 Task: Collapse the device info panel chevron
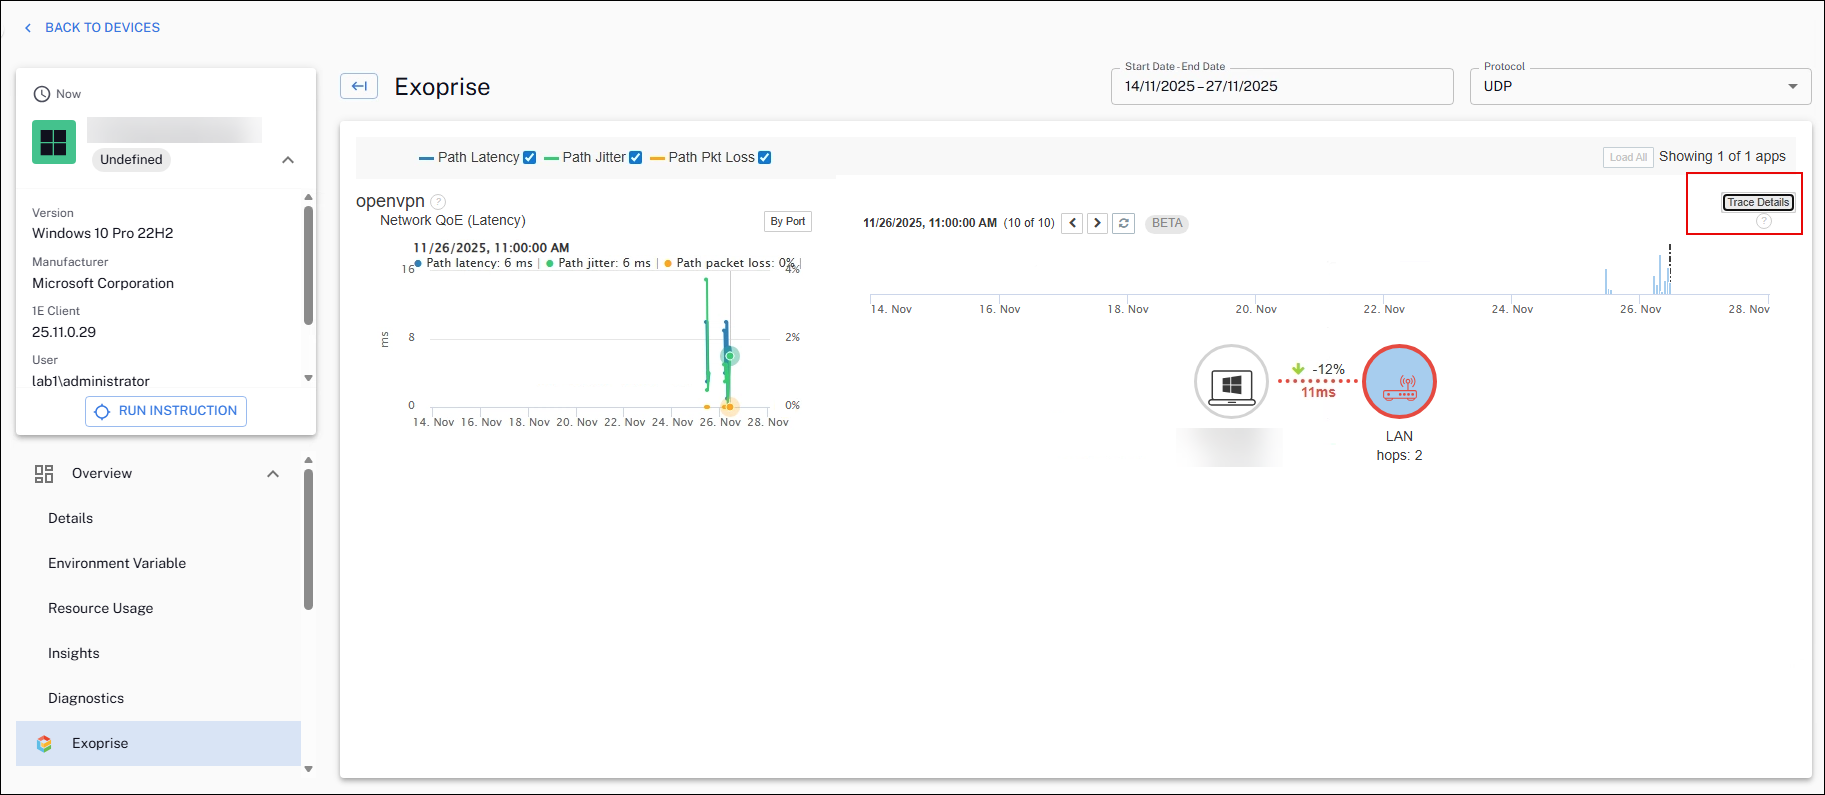click(288, 160)
